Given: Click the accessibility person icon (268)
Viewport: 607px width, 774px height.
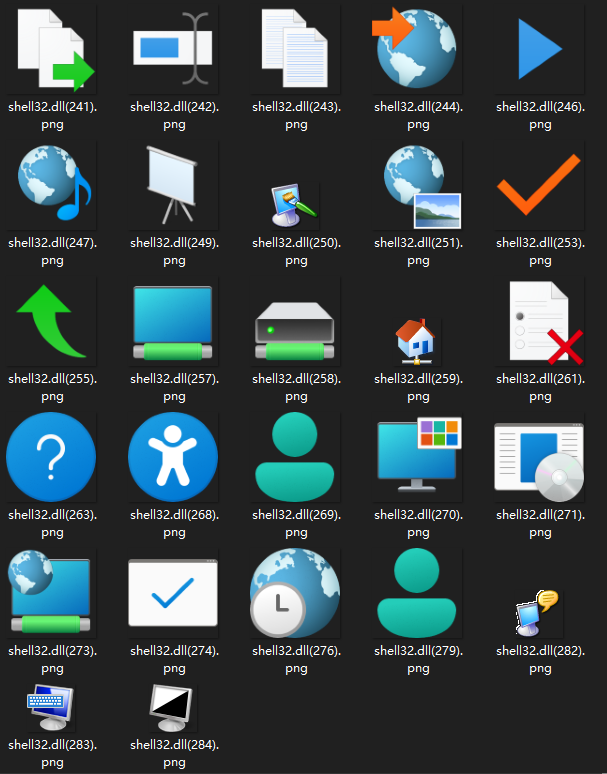Looking at the screenshot, I should coord(173,457).
